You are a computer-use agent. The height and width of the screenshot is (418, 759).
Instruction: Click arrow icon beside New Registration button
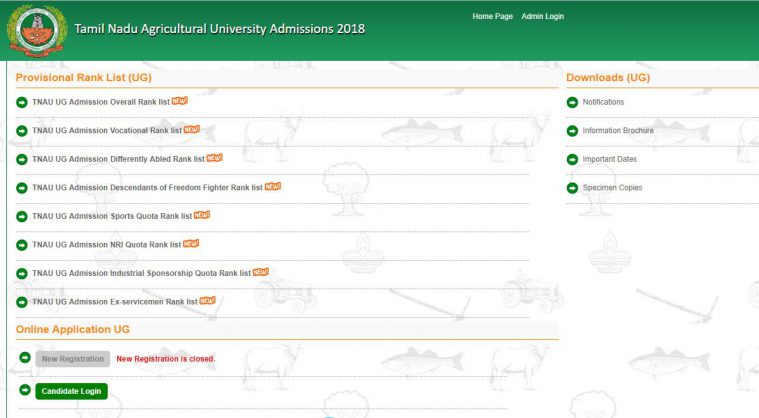click(25, 358)
